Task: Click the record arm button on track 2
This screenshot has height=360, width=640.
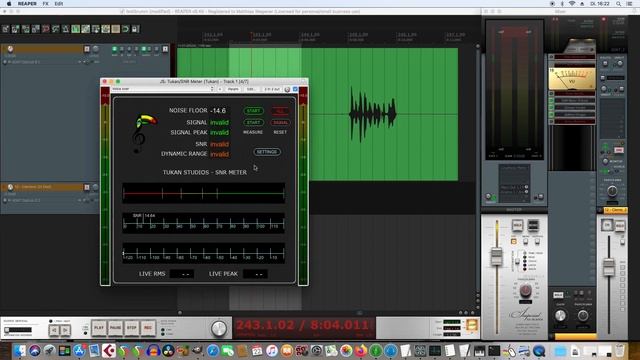Action: tap(87, 187)
